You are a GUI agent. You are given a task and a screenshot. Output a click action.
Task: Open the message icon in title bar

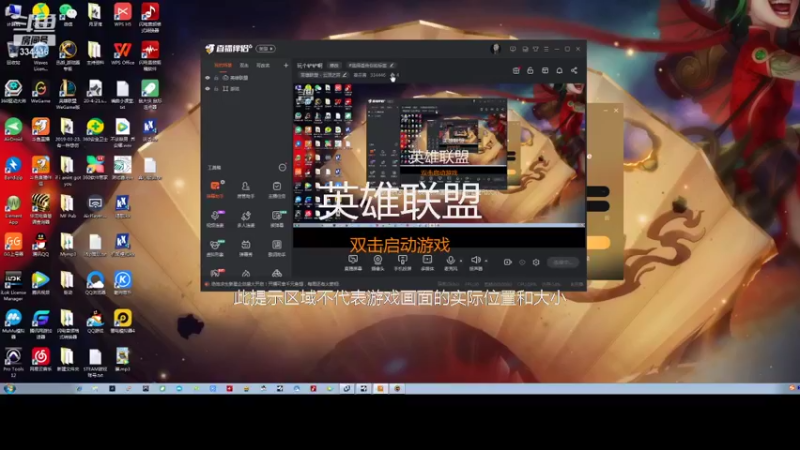pyautogui.click(x=513, y=49)
